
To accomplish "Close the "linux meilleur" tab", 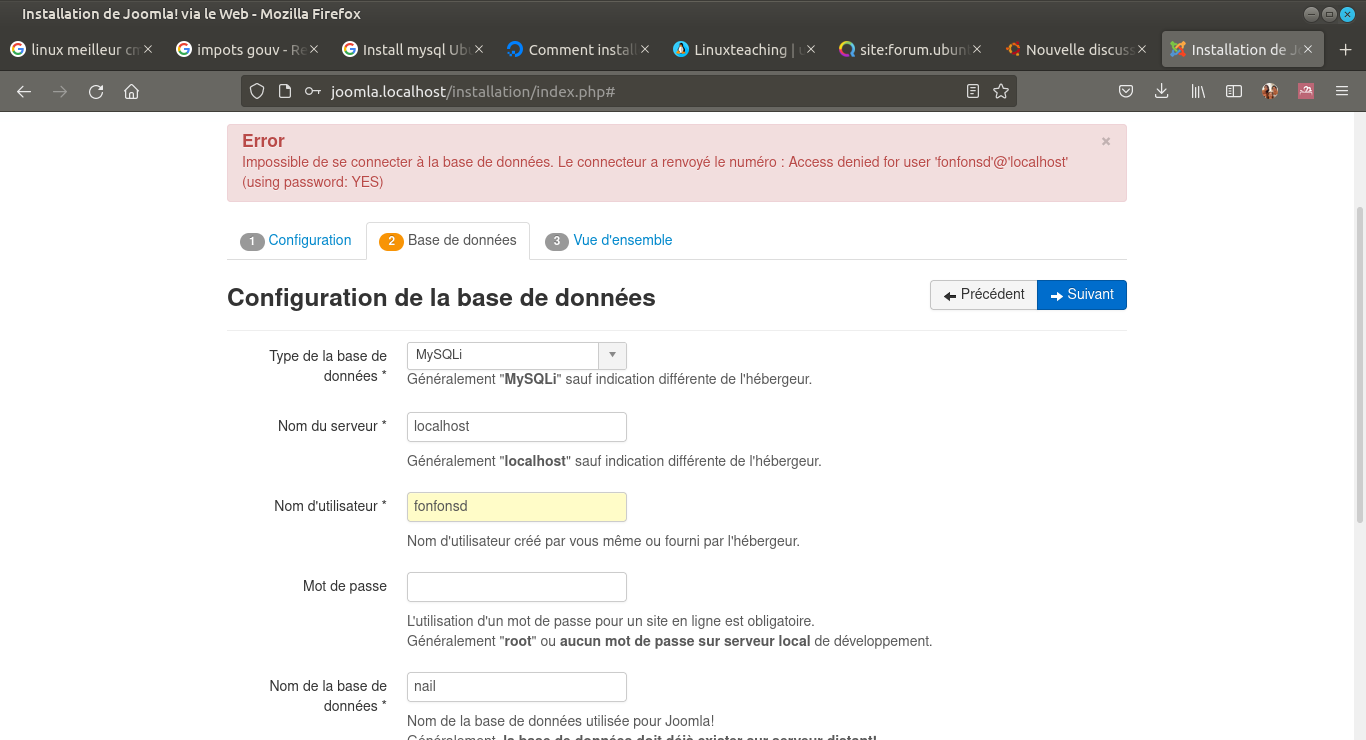I will 148,49.
